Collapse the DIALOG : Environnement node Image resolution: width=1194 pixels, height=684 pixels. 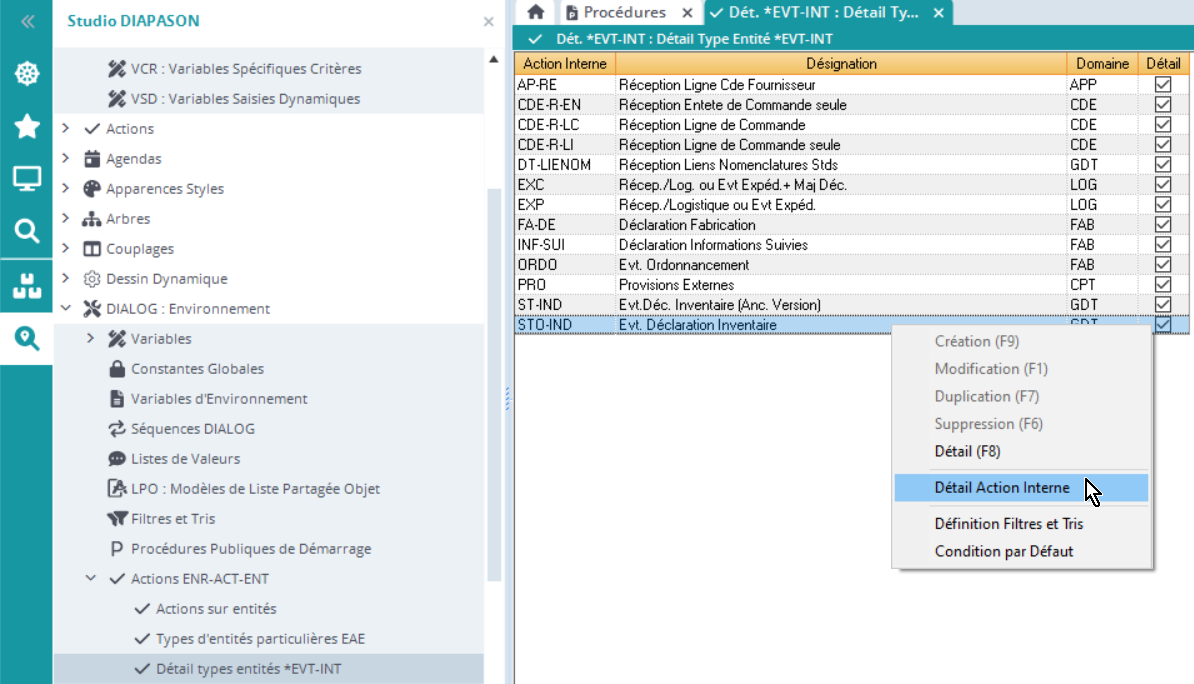(x=66, y=309)
